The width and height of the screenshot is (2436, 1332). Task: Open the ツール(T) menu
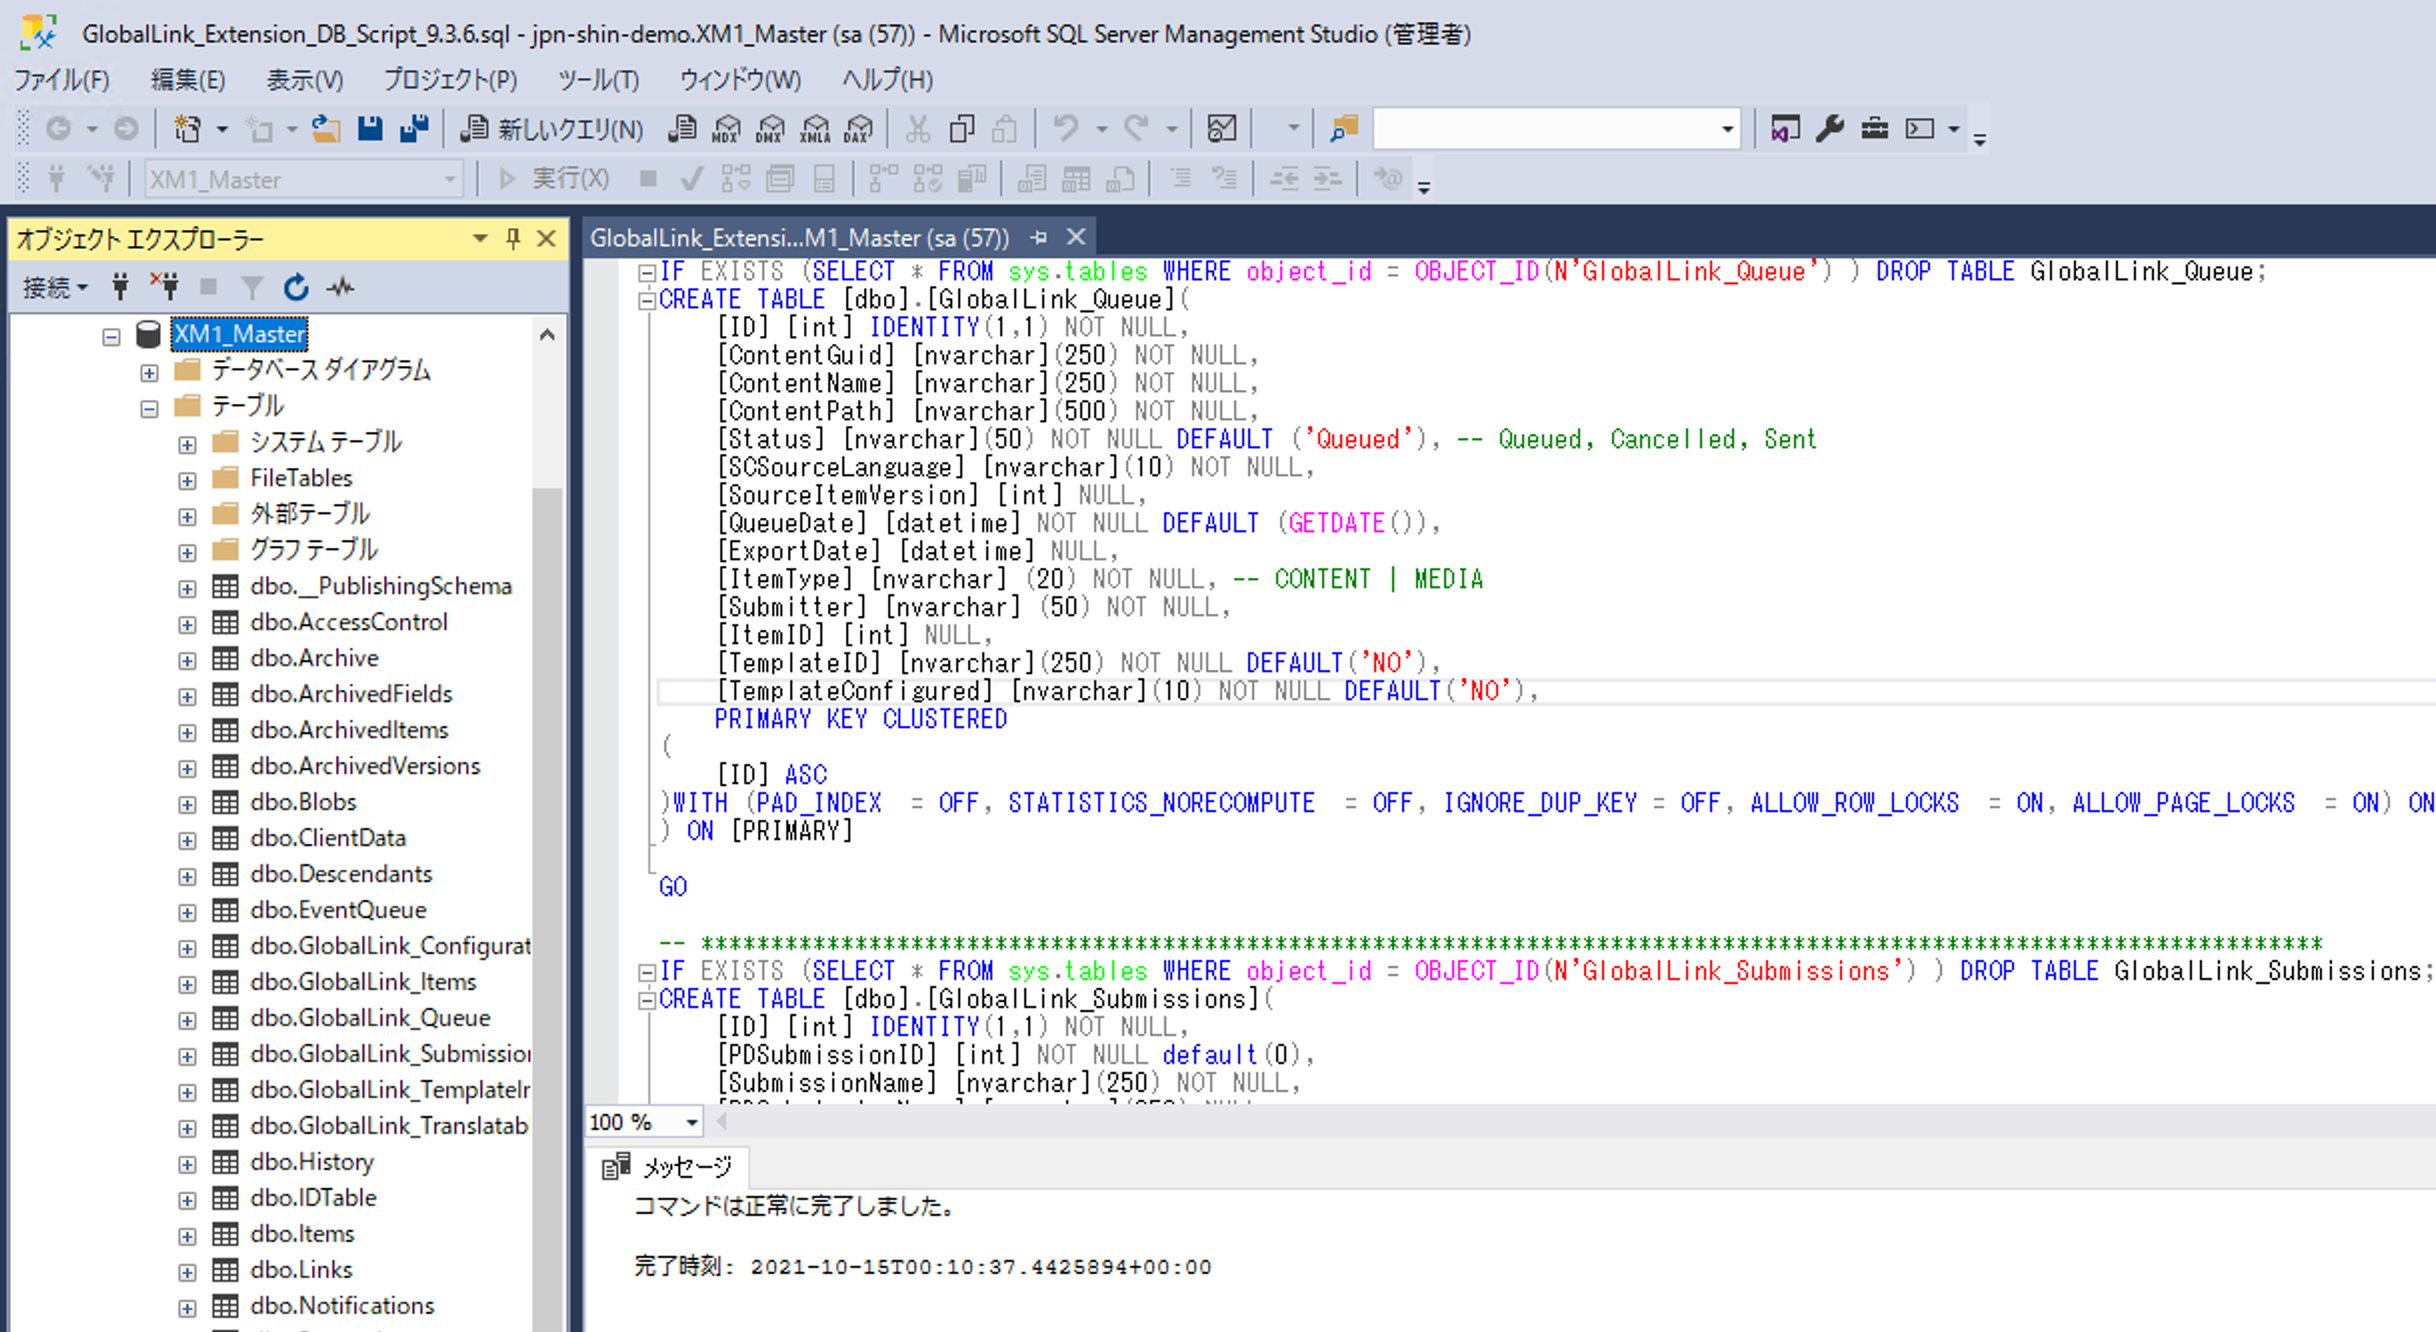(599, 80)
